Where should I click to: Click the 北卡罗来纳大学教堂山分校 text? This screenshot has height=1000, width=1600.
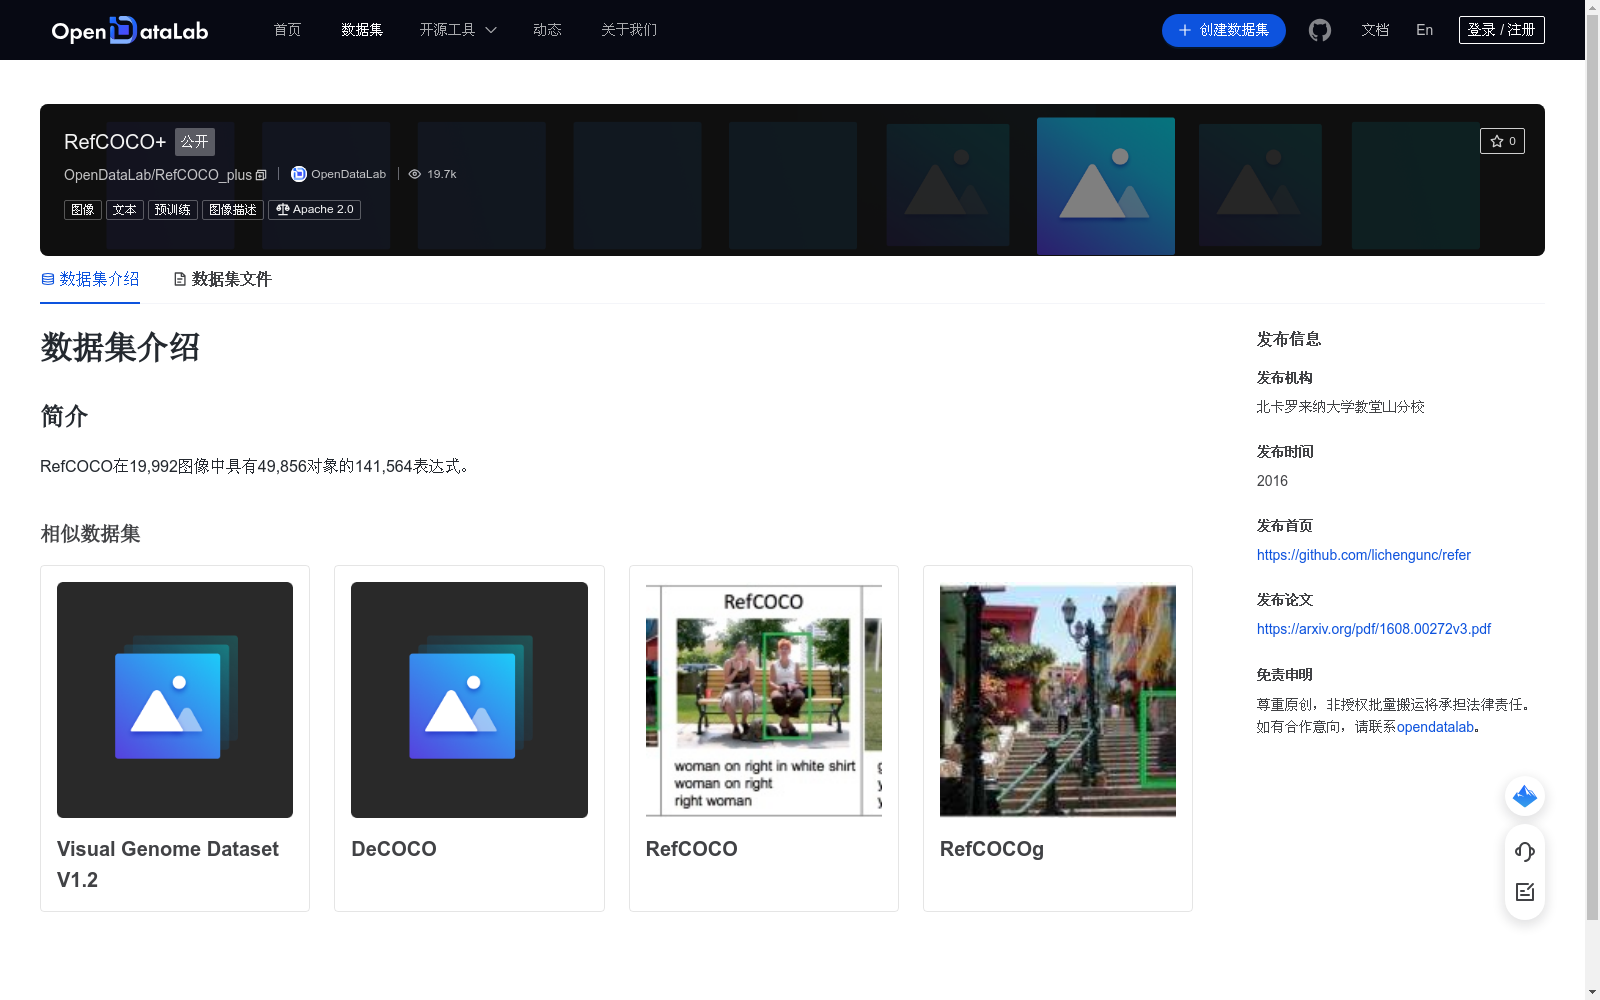(1341, 407)
